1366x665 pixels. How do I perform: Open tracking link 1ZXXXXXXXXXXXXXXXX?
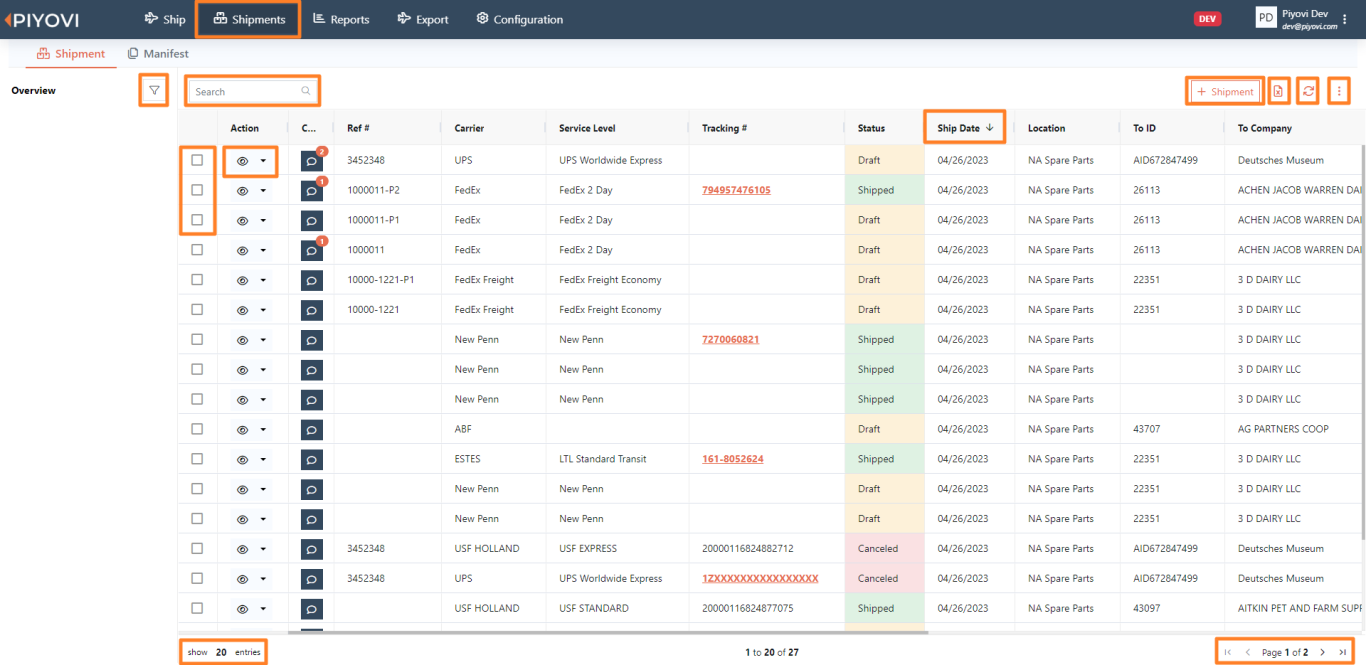[760, 578]
